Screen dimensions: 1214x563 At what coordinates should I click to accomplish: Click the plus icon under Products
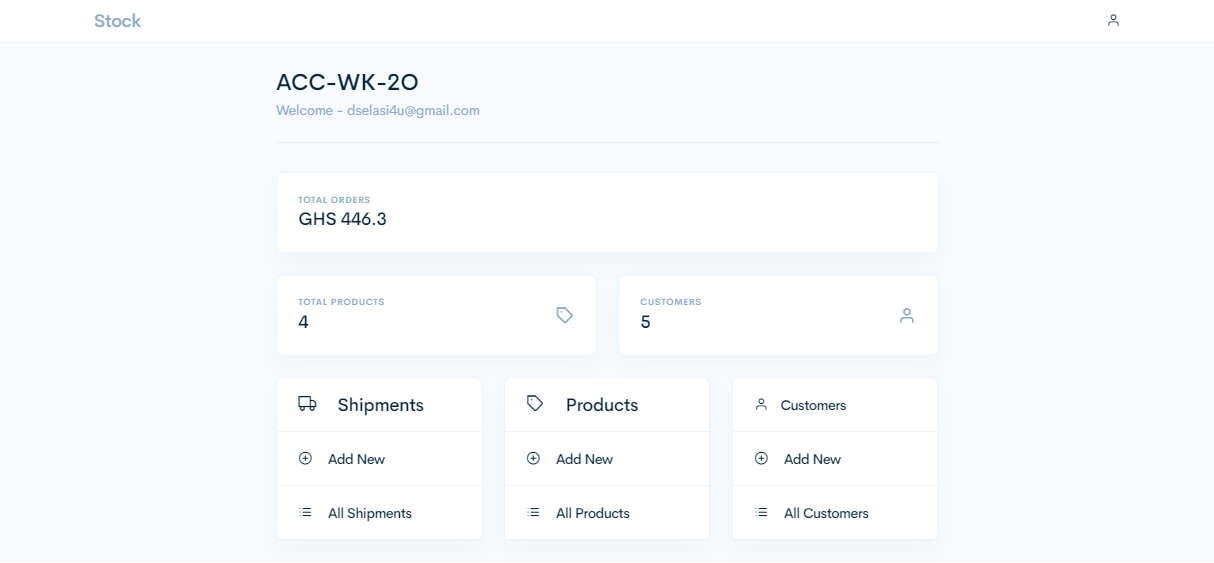coord(533,458)
